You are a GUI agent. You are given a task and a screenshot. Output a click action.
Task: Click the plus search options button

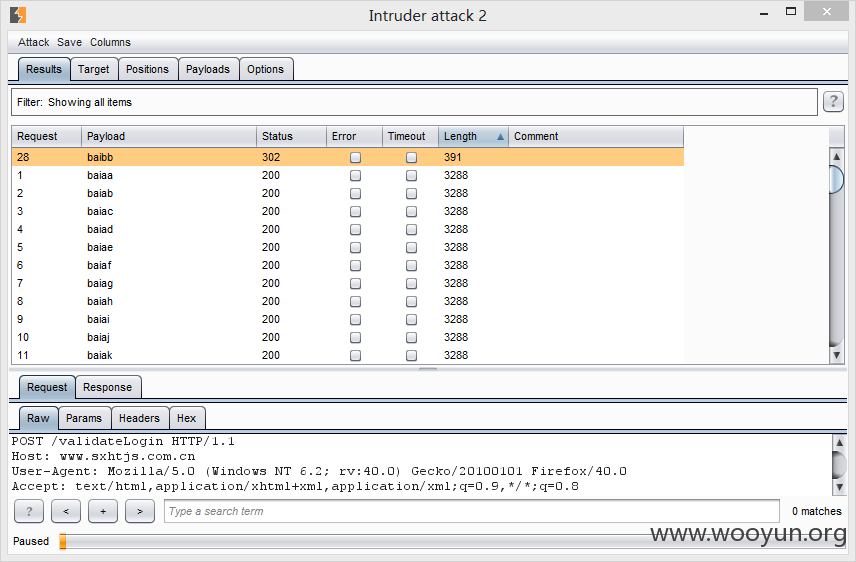coord(103,512)
